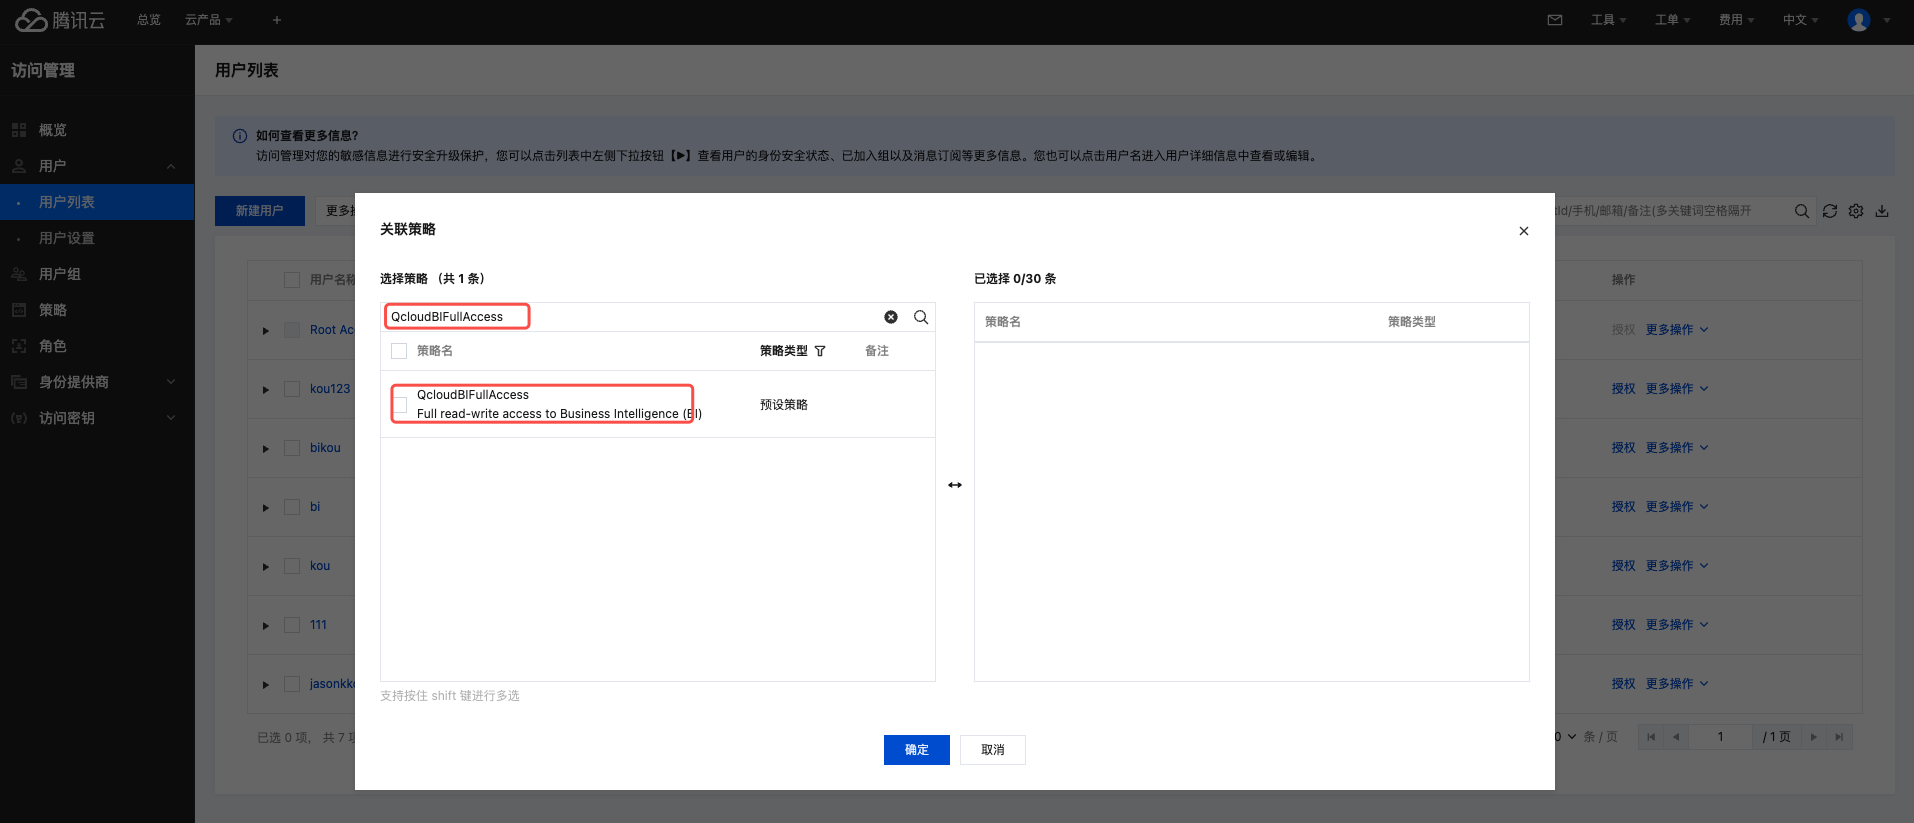Screen dimensions: 1914x823
Task: Select 用户设置 in the sidebar
Action: pyautogui.click(x=97, y=238)
